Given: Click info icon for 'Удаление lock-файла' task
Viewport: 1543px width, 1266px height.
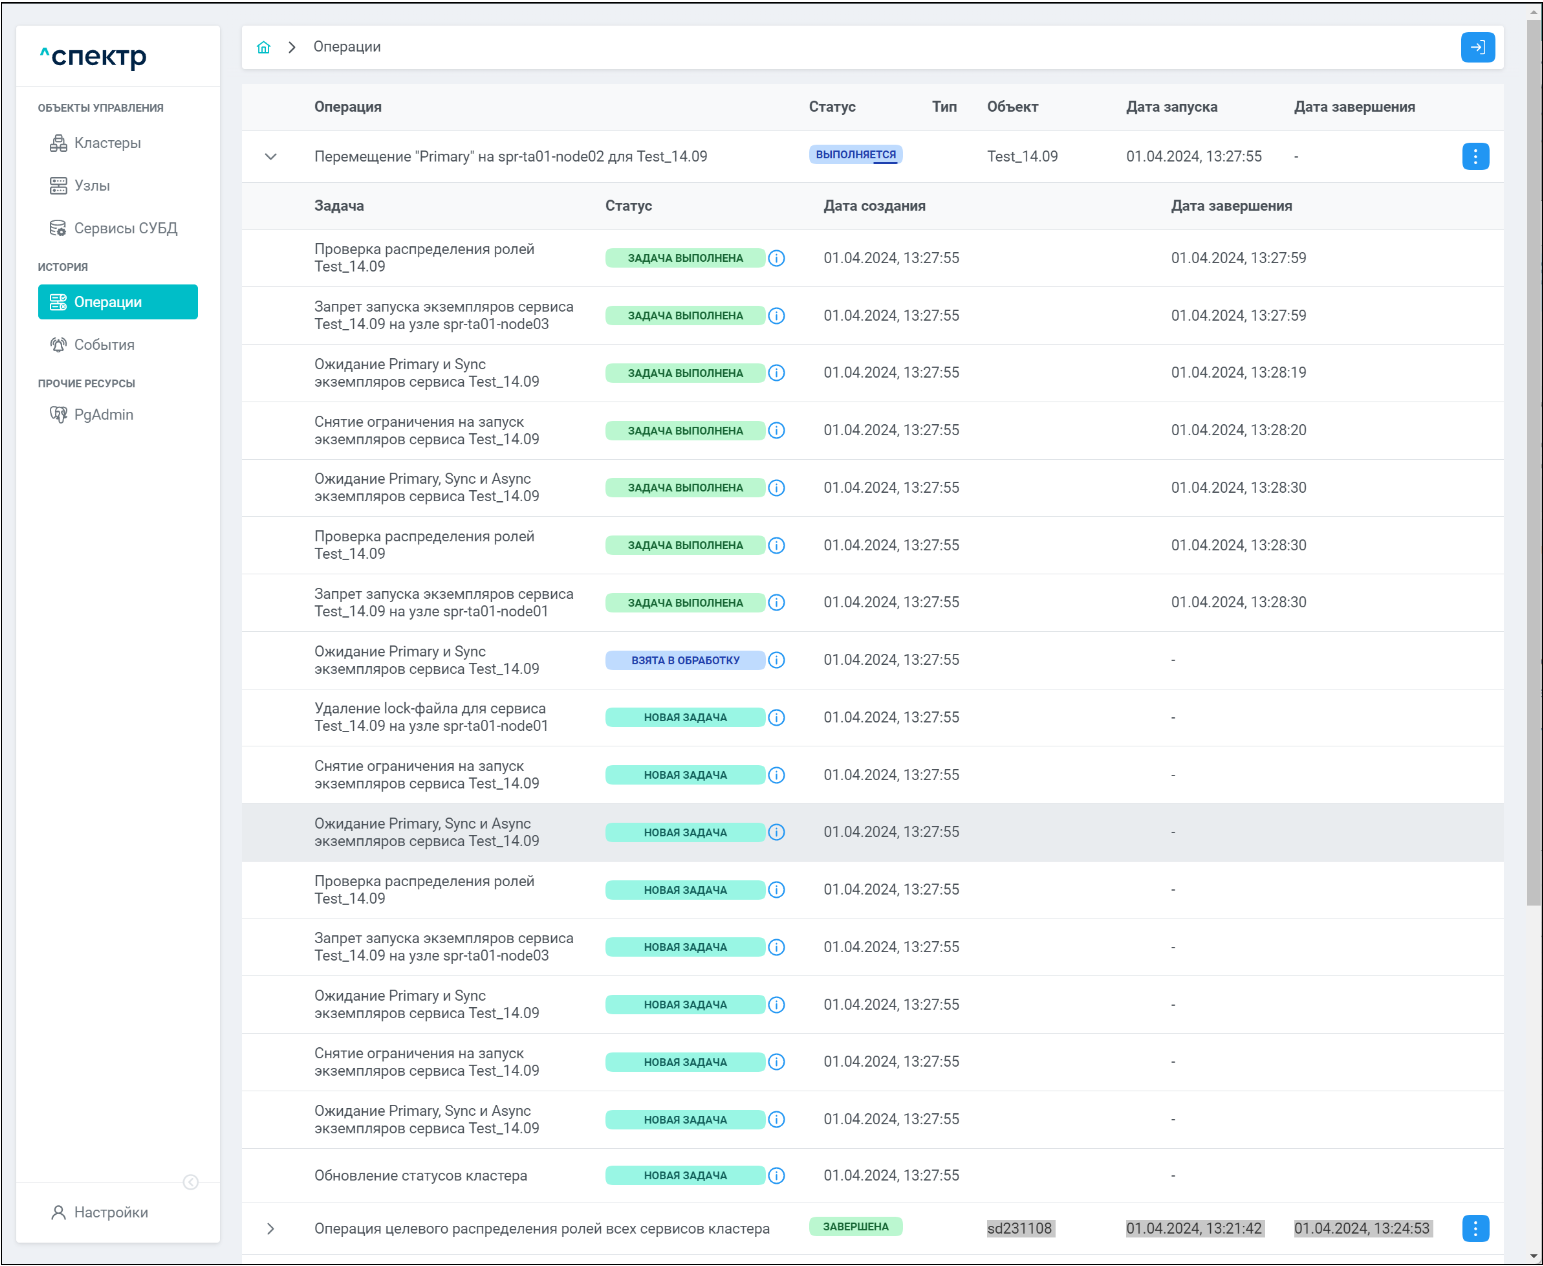Looking at the screenshot, I should coord(777,718).
